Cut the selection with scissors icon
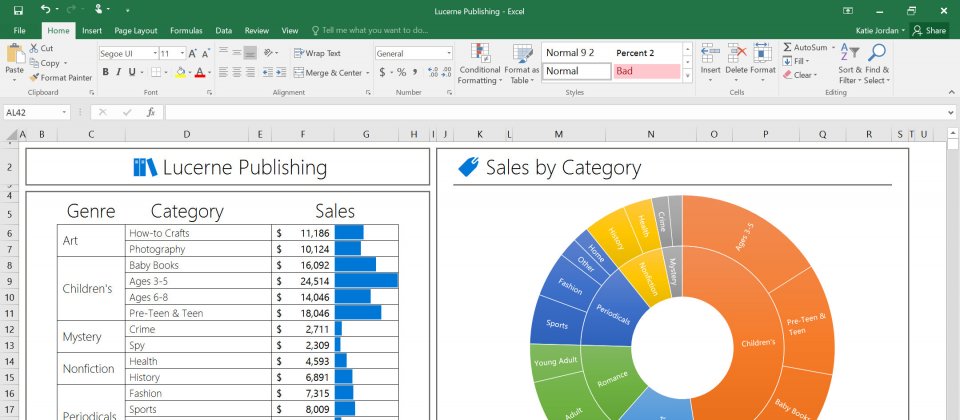The image size is (960, 420). click(x=33, y=48)
